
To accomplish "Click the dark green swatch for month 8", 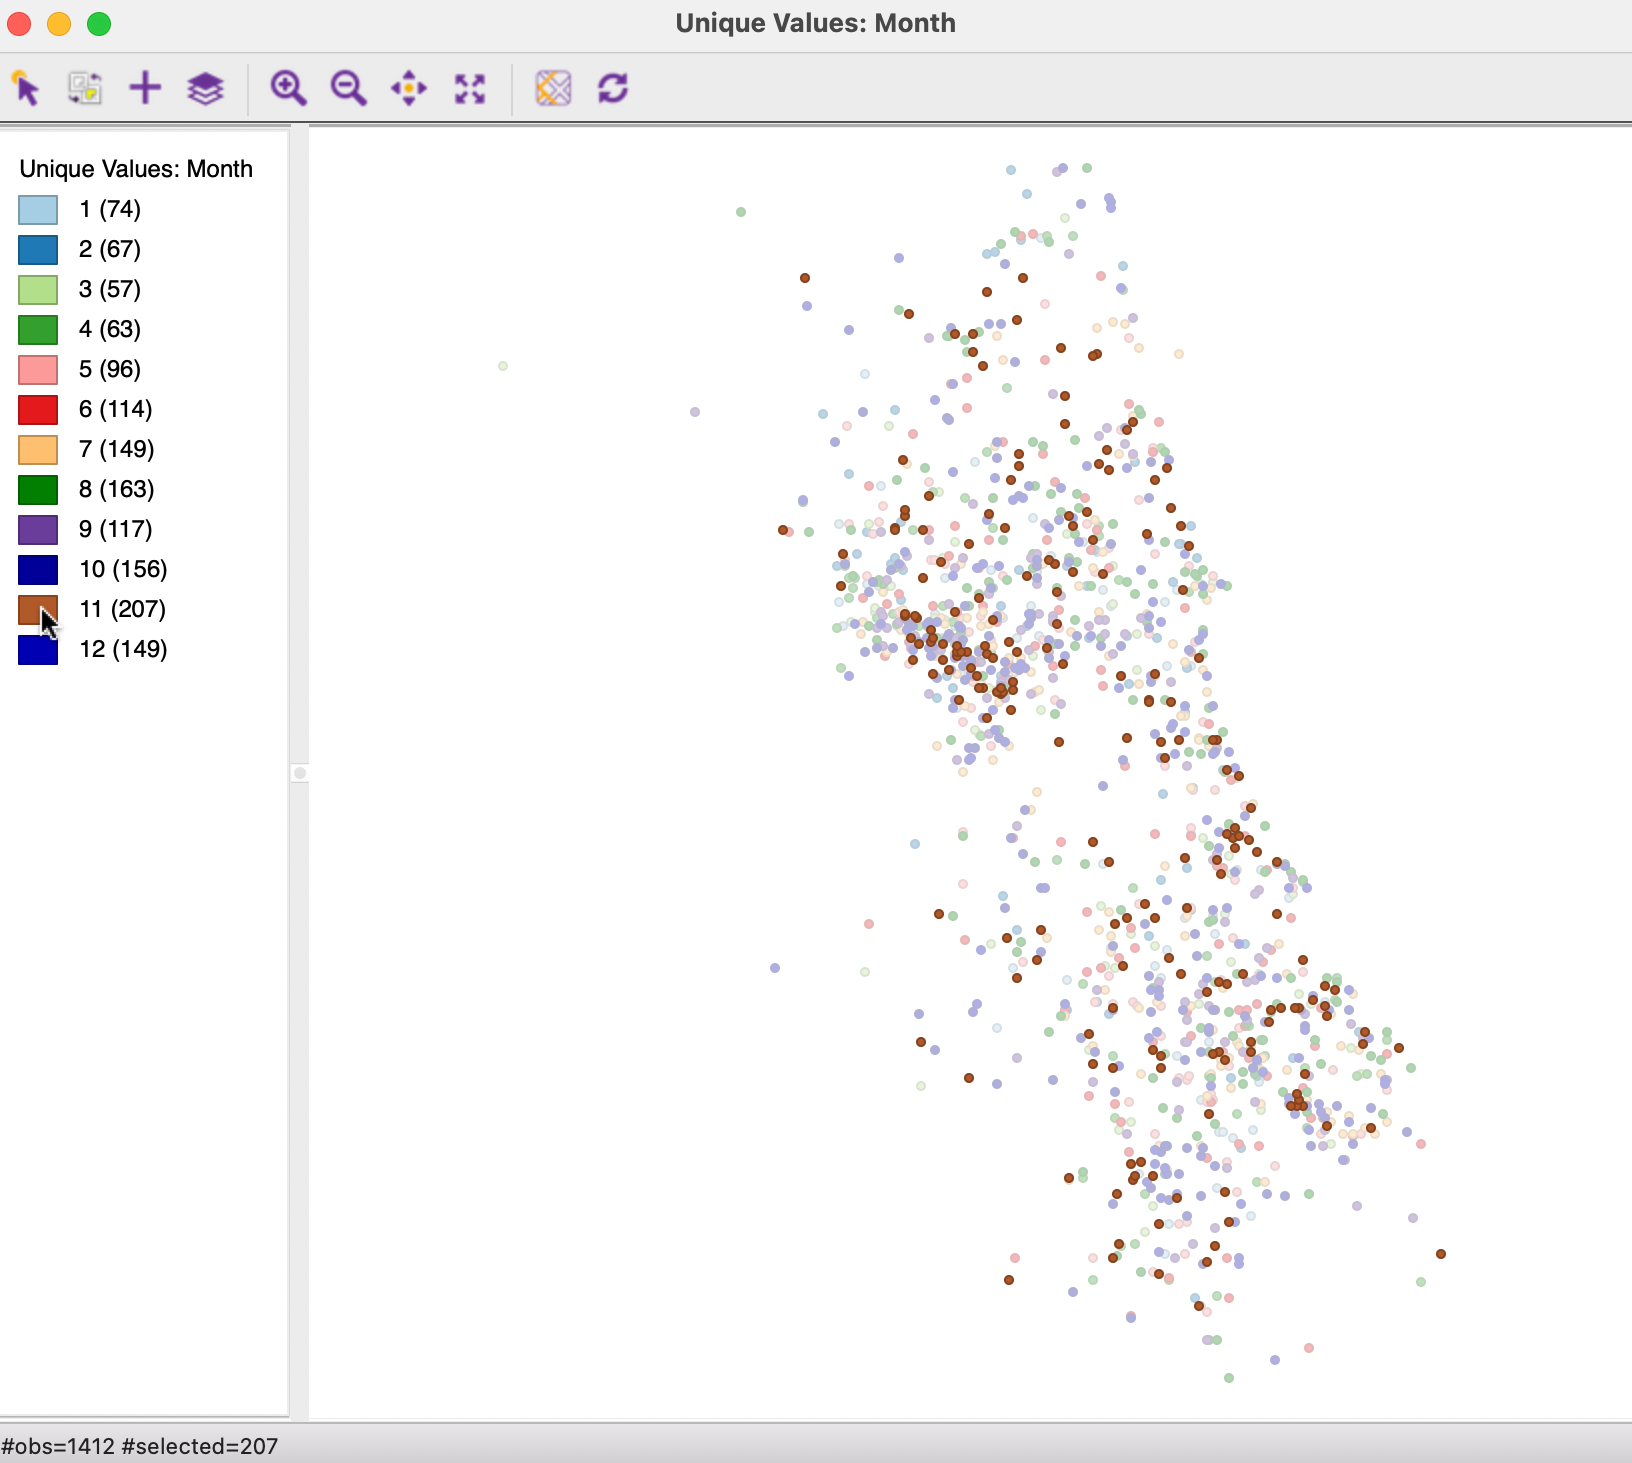I will click(x=38, y=489).
